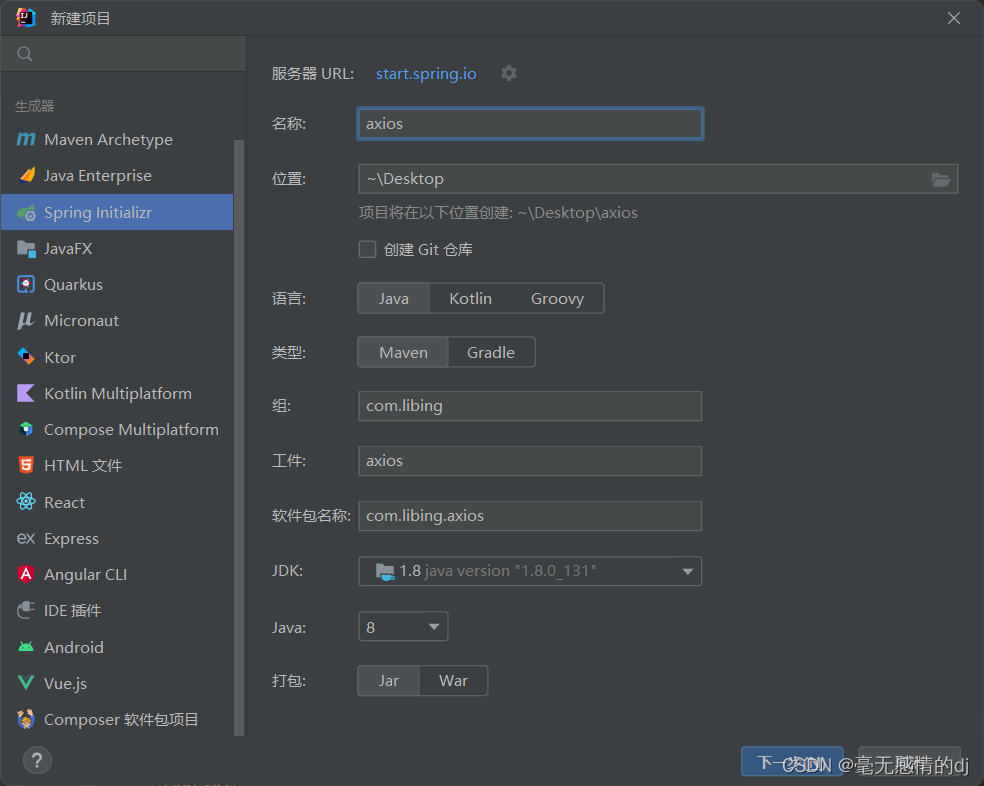Click the IDE plugin plug icon

tap(26, 610)
